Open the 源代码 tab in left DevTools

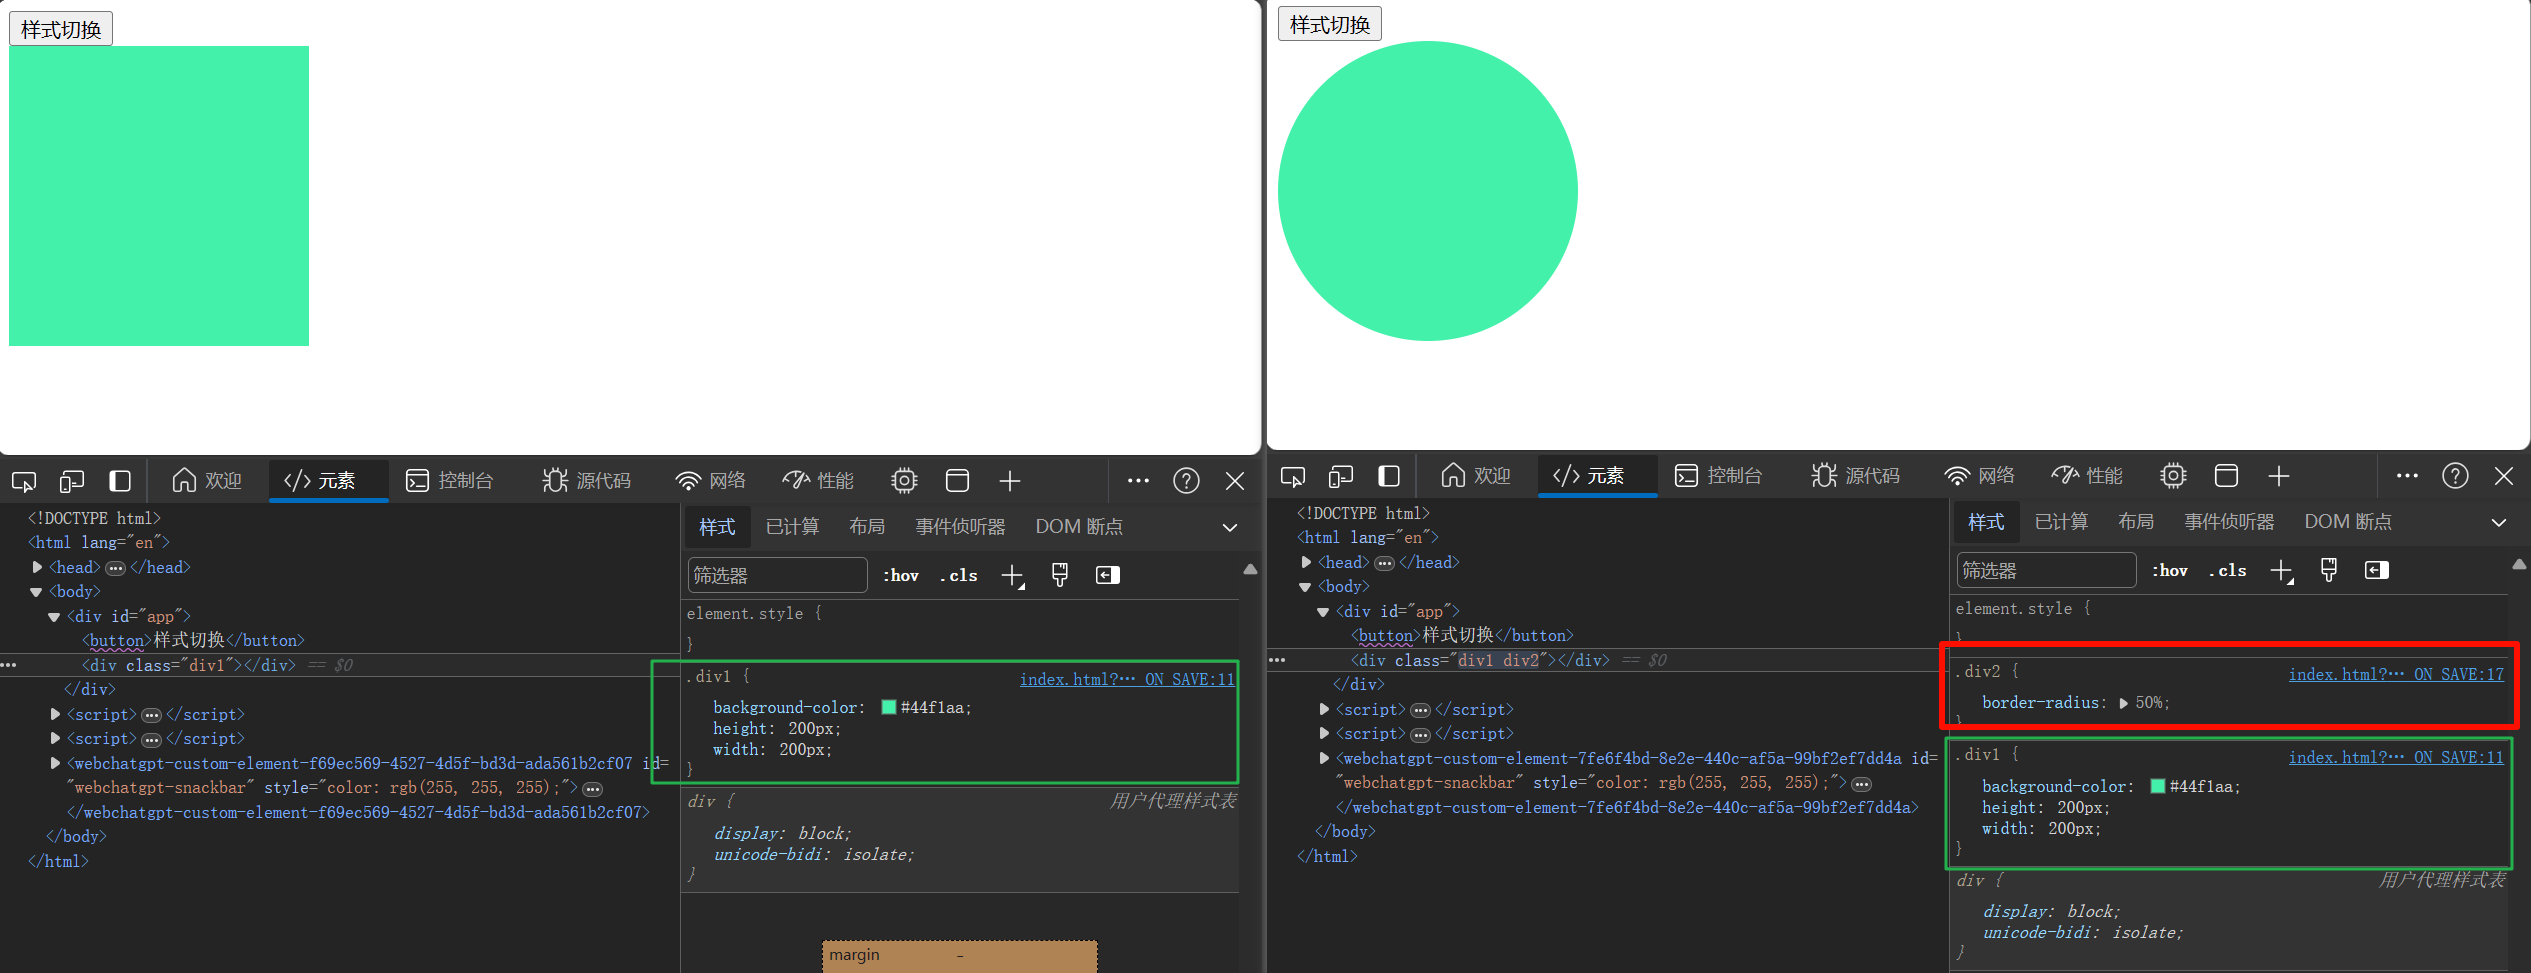coord(587,481)
